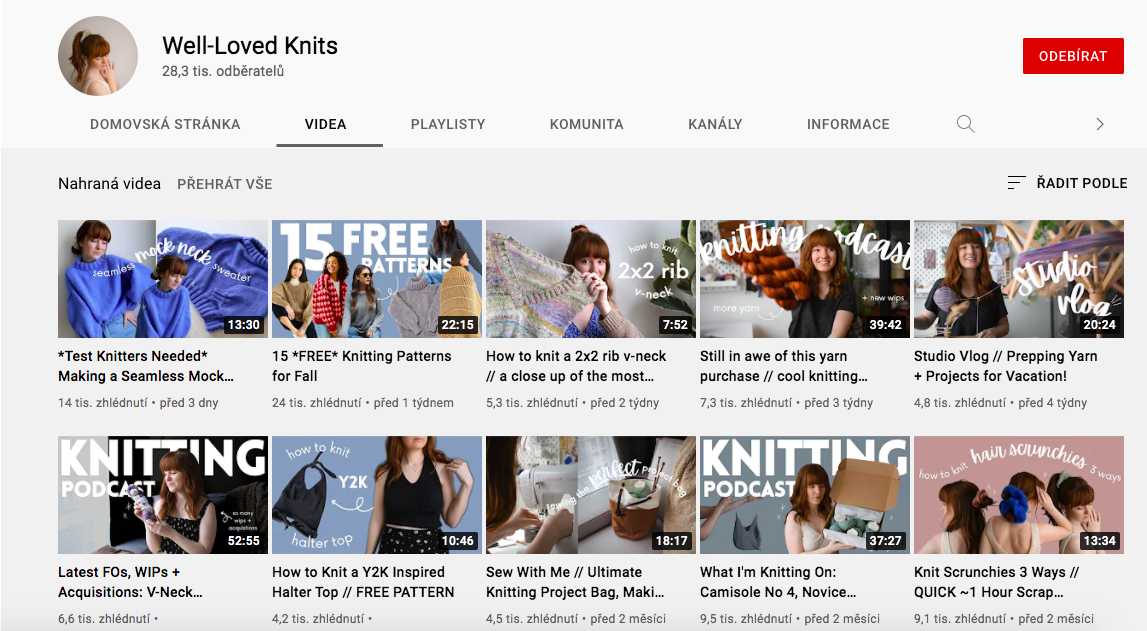Open the 2x2 rib v-neck thumbnail
Screen dimensions: 1147x631
(x=591, y=279)
